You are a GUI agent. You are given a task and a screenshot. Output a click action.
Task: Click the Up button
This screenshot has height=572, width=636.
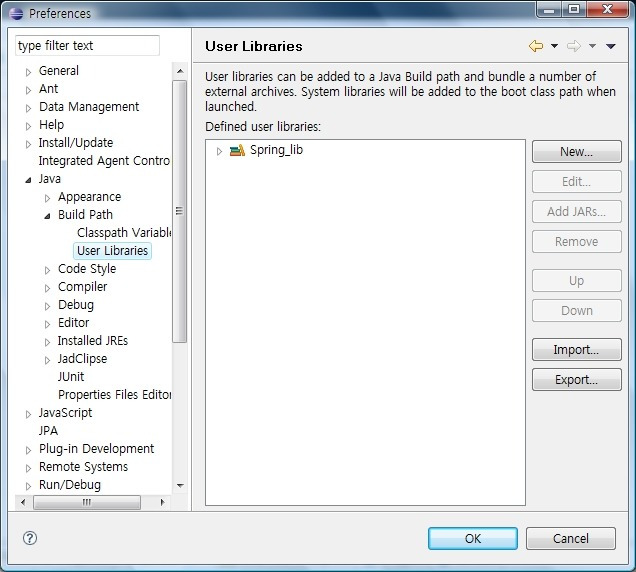pyautogui.click(x=576, y=281)
